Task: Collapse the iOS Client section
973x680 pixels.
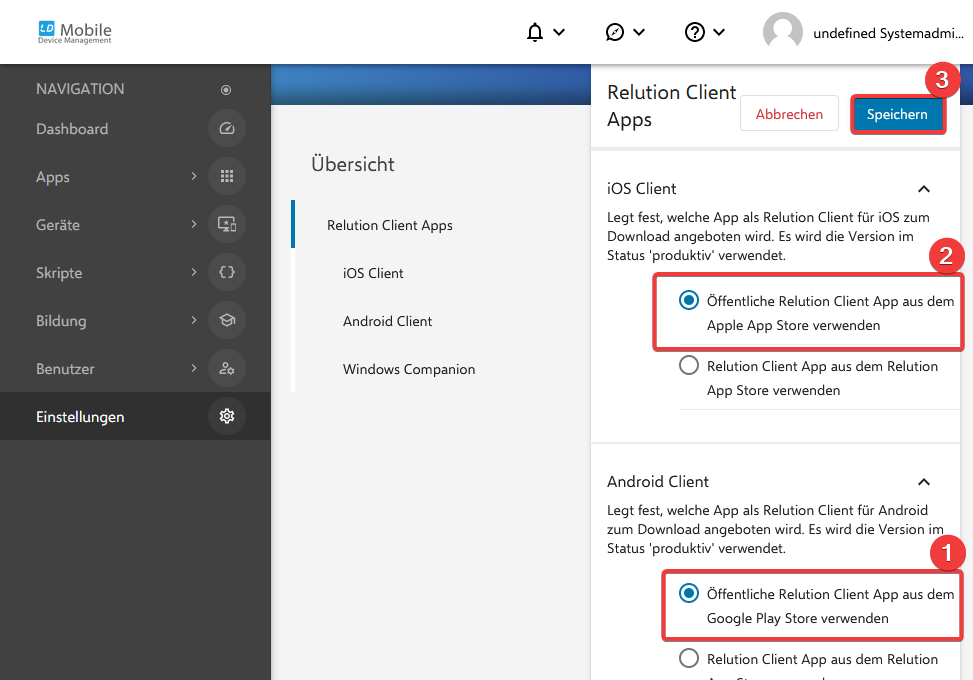Action: click(x=924, y=189)
